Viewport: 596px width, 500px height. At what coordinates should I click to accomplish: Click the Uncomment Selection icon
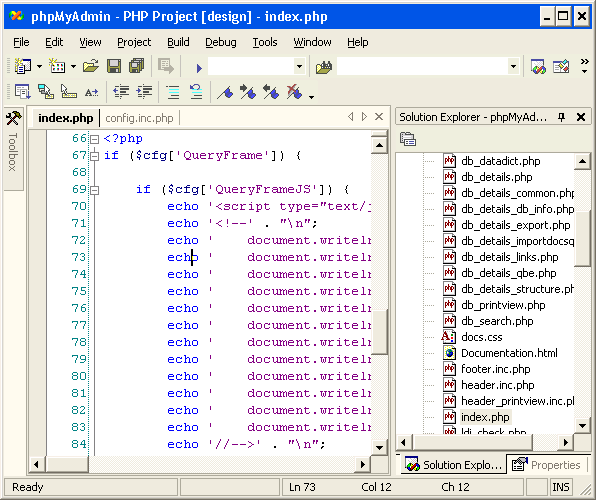(x=196, y=92)
